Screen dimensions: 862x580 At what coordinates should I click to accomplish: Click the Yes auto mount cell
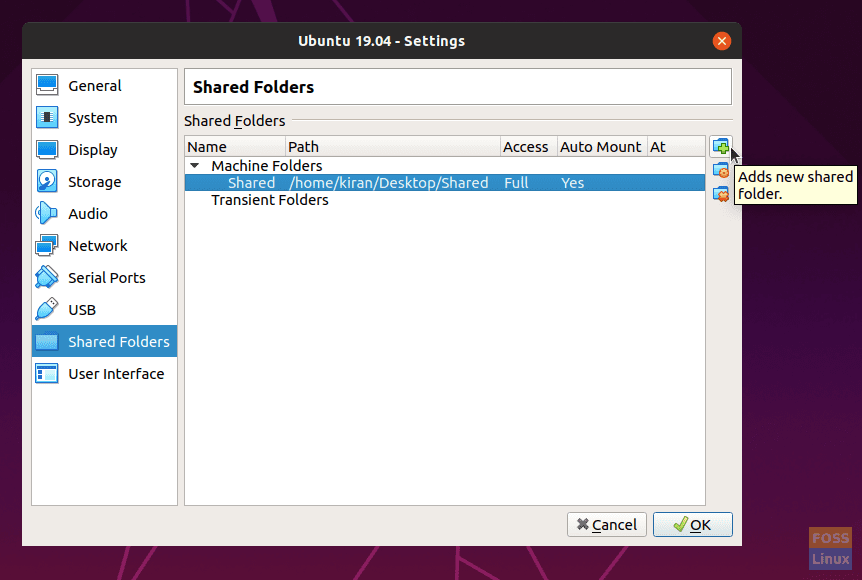click(572, 183)
